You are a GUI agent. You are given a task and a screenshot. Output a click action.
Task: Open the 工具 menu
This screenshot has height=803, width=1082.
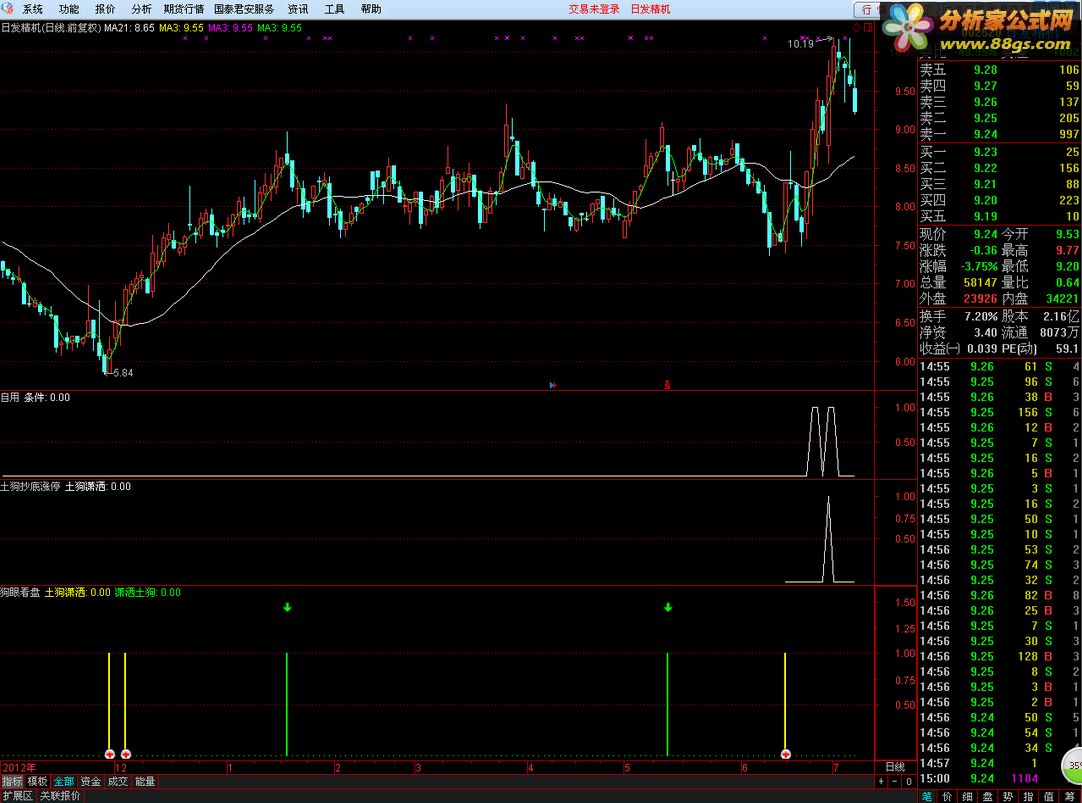click(335, 9)
